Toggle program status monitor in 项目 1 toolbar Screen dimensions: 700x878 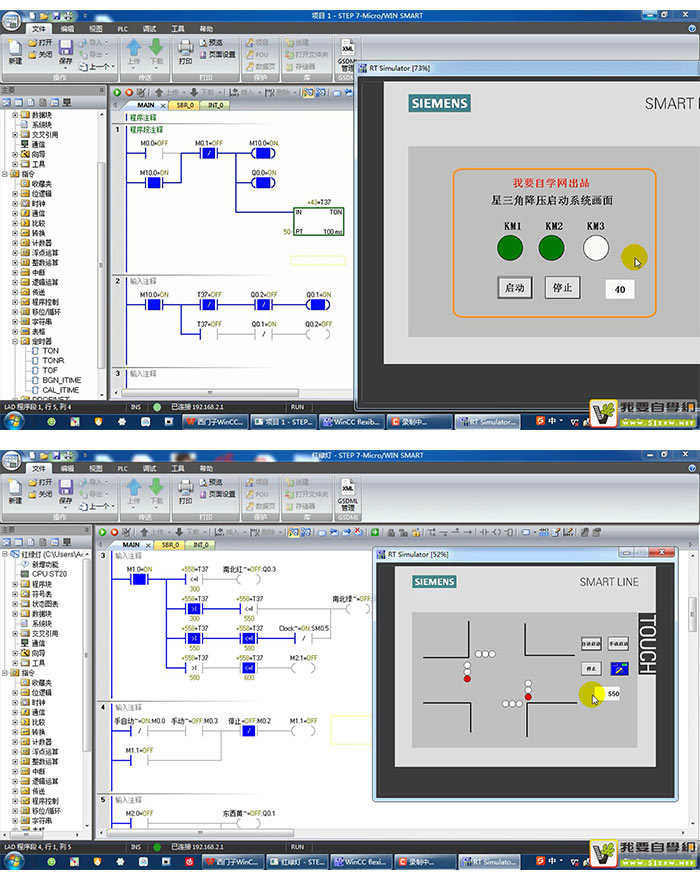308,92
